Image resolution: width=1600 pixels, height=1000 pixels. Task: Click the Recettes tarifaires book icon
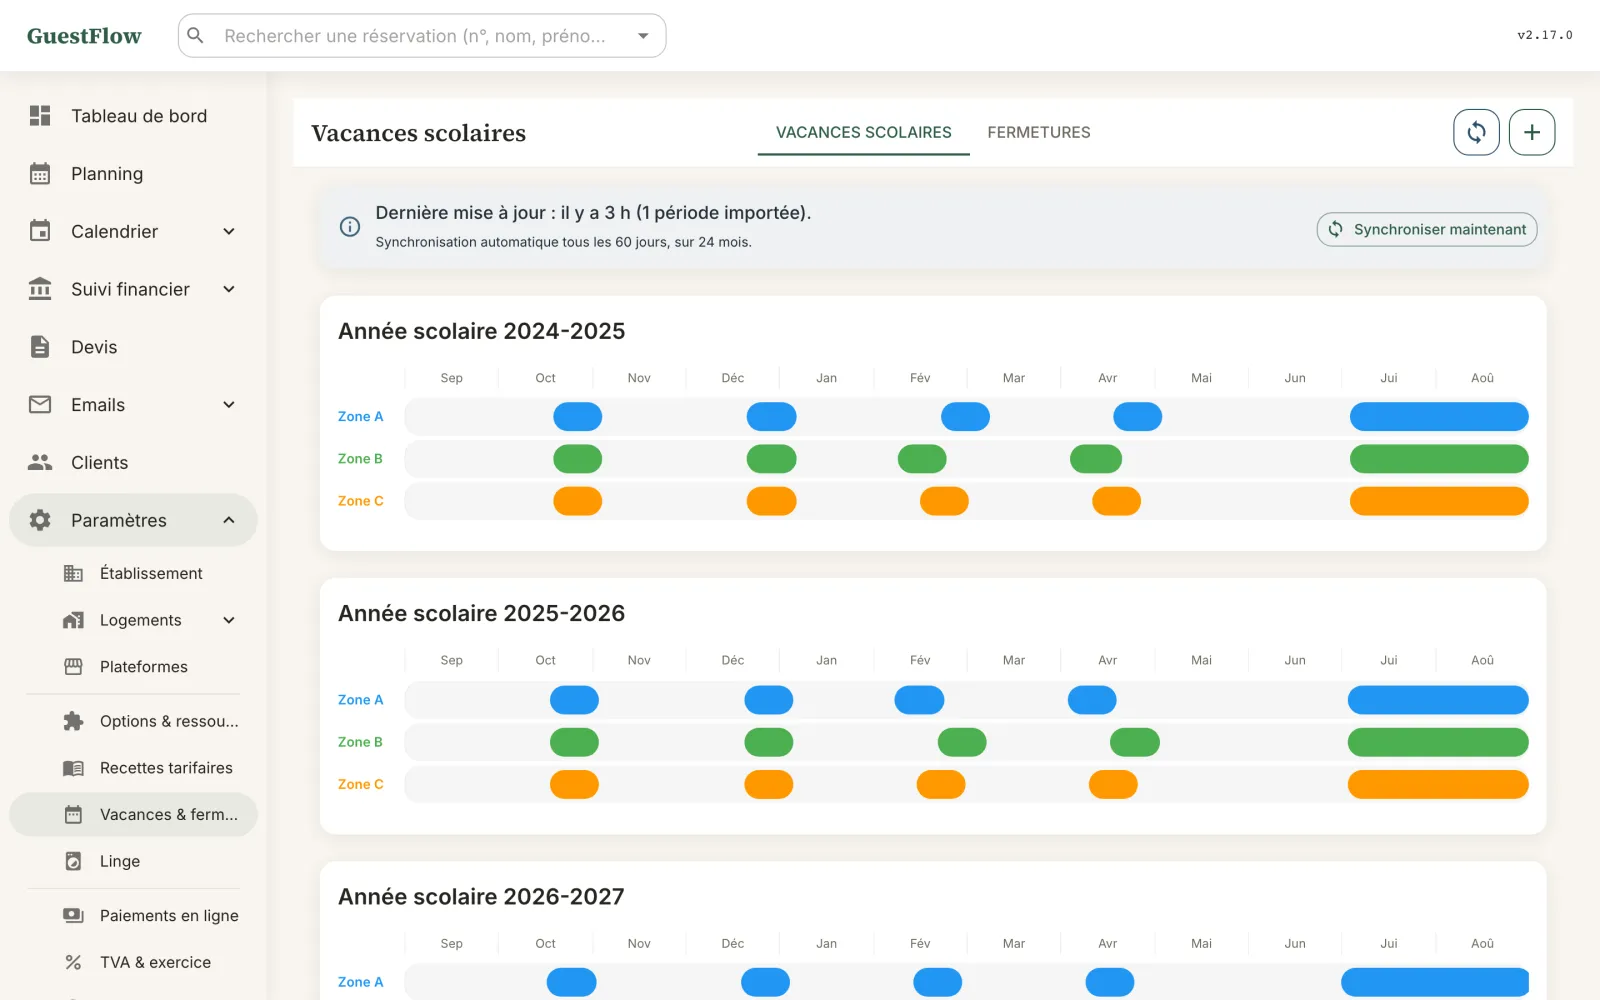73,768
